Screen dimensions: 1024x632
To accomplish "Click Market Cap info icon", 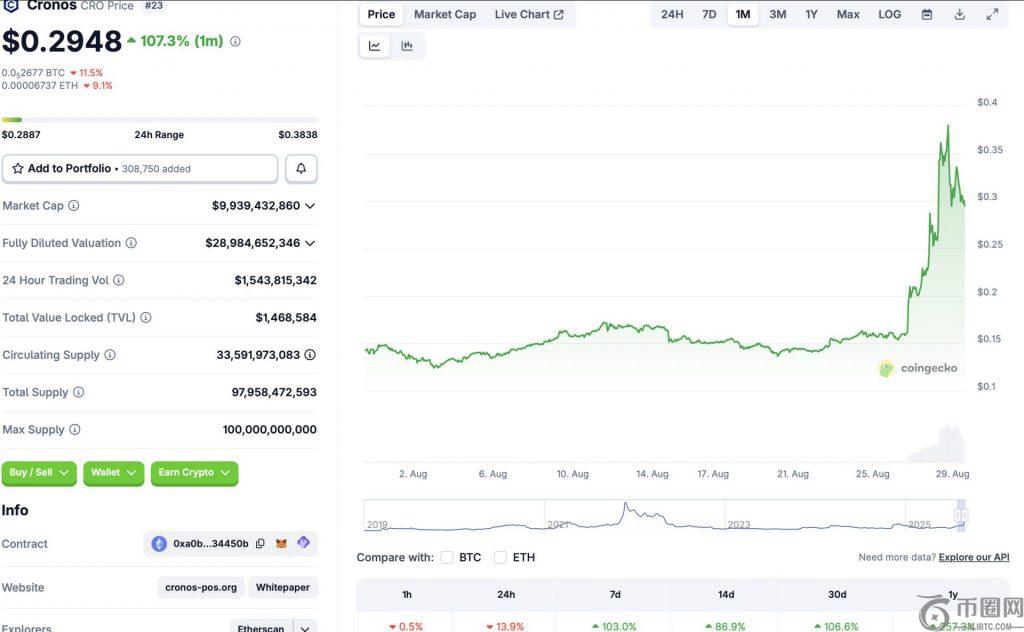I will (73, 206).
